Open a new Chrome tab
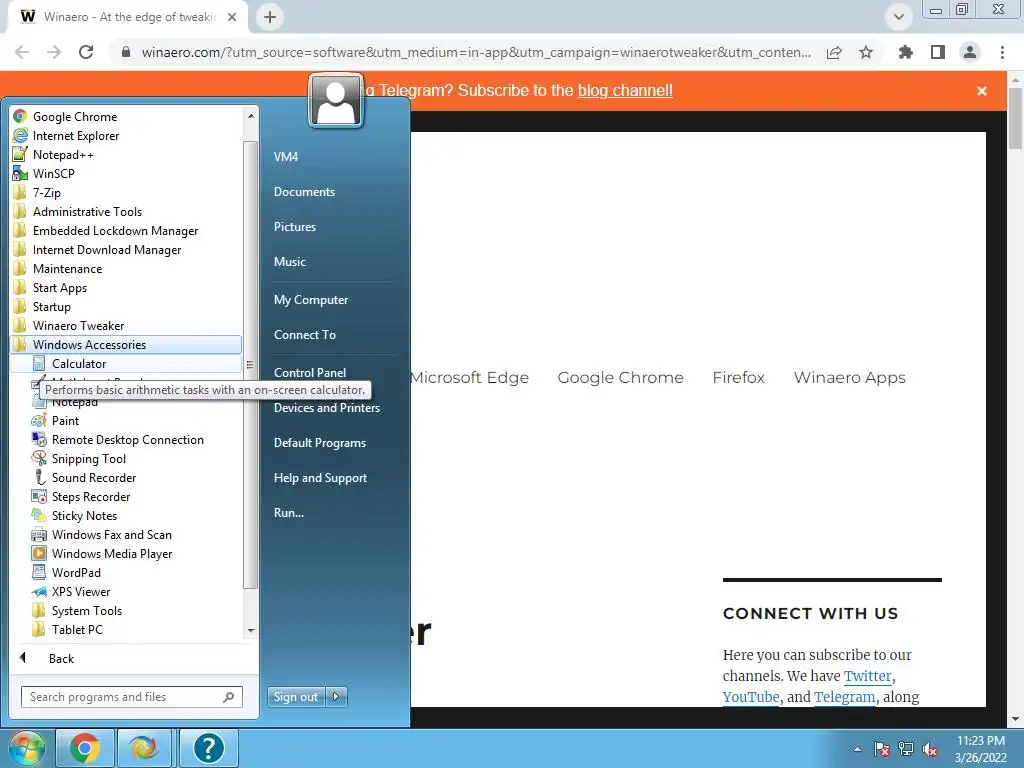The height and width of the screenshot is (768, 1024). 270,17
